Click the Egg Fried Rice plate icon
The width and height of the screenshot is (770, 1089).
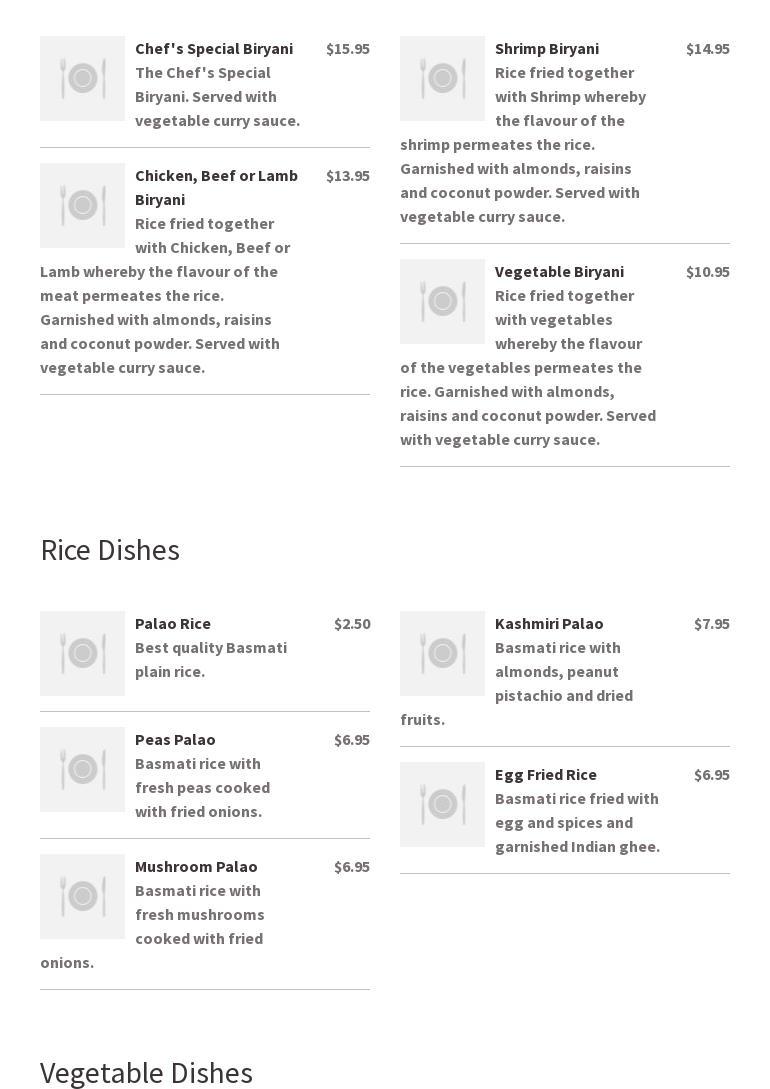click(x=442, y=805)
